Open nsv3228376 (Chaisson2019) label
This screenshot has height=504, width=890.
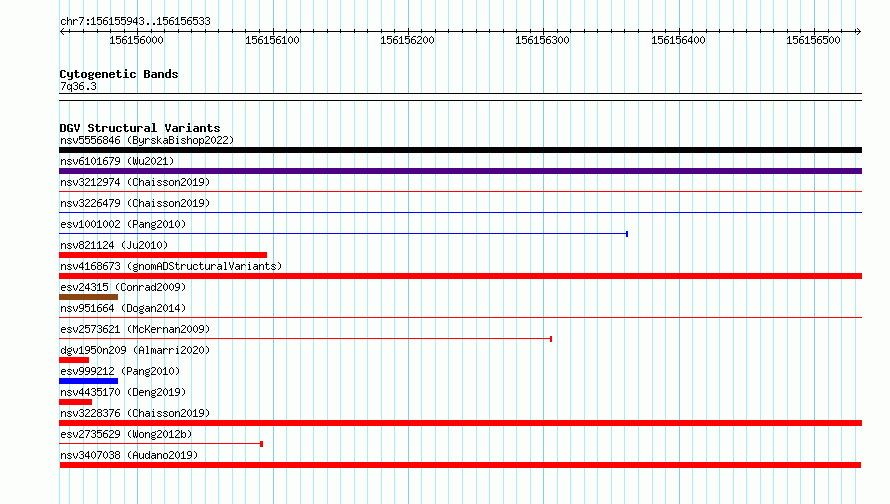(135, 413)
